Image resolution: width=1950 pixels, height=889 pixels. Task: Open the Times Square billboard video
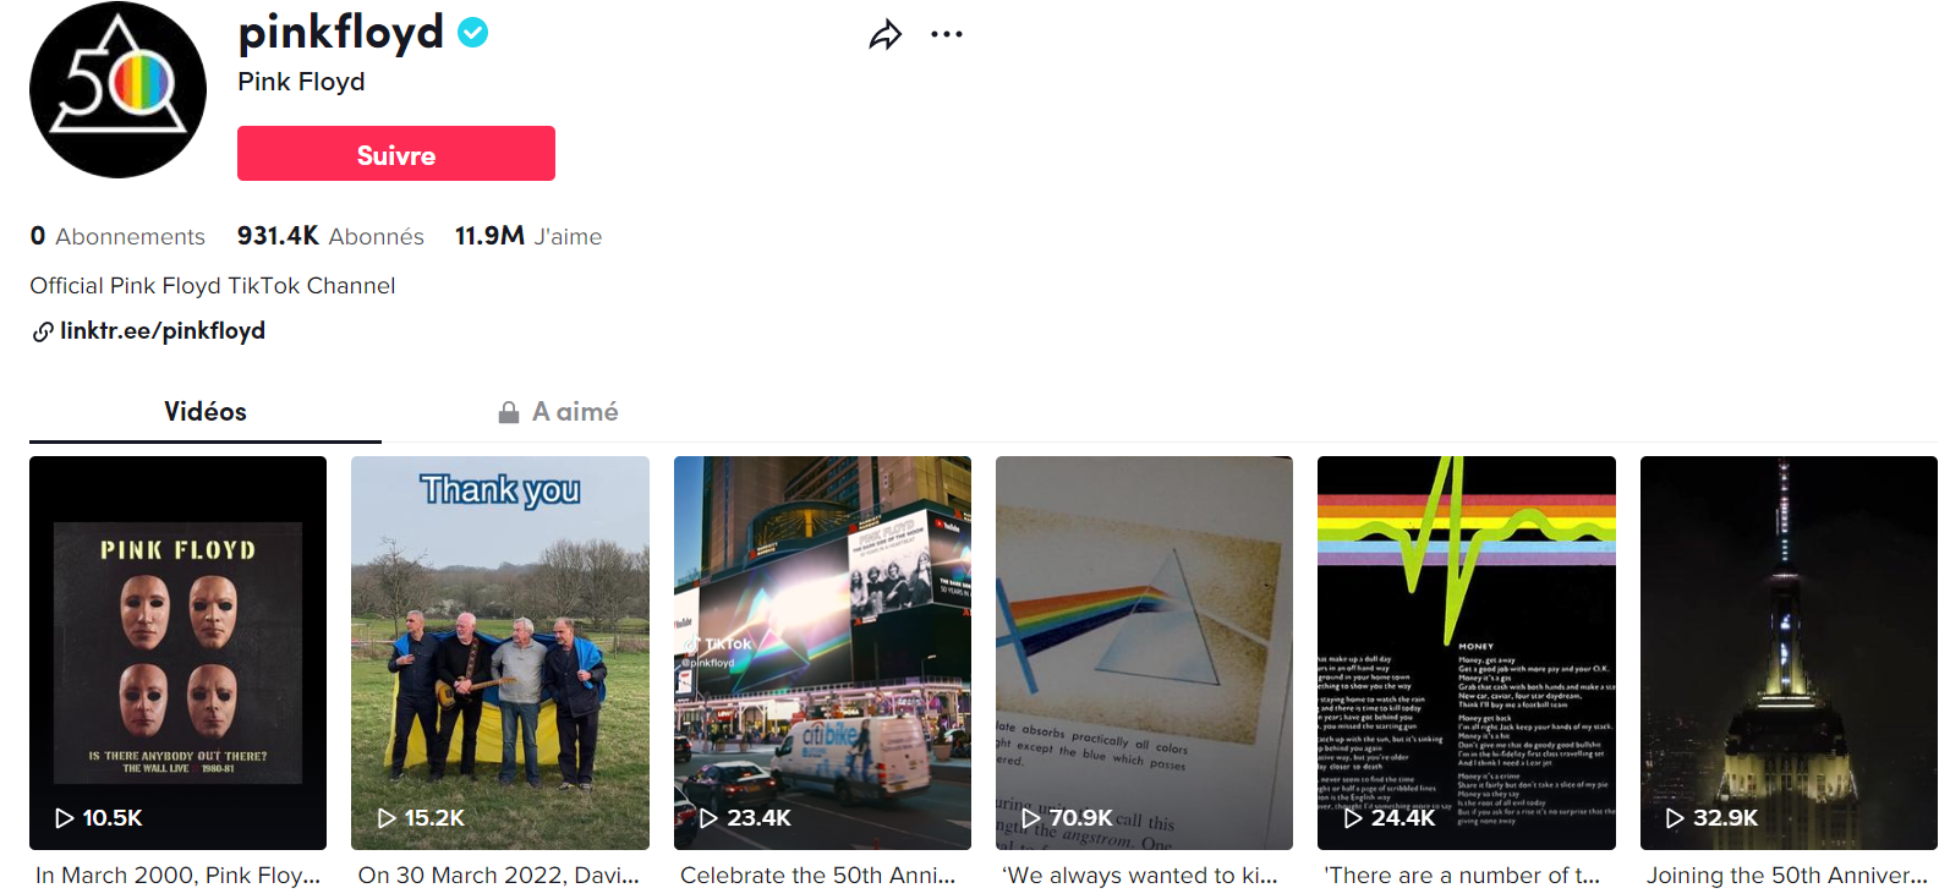pos(822,653)
